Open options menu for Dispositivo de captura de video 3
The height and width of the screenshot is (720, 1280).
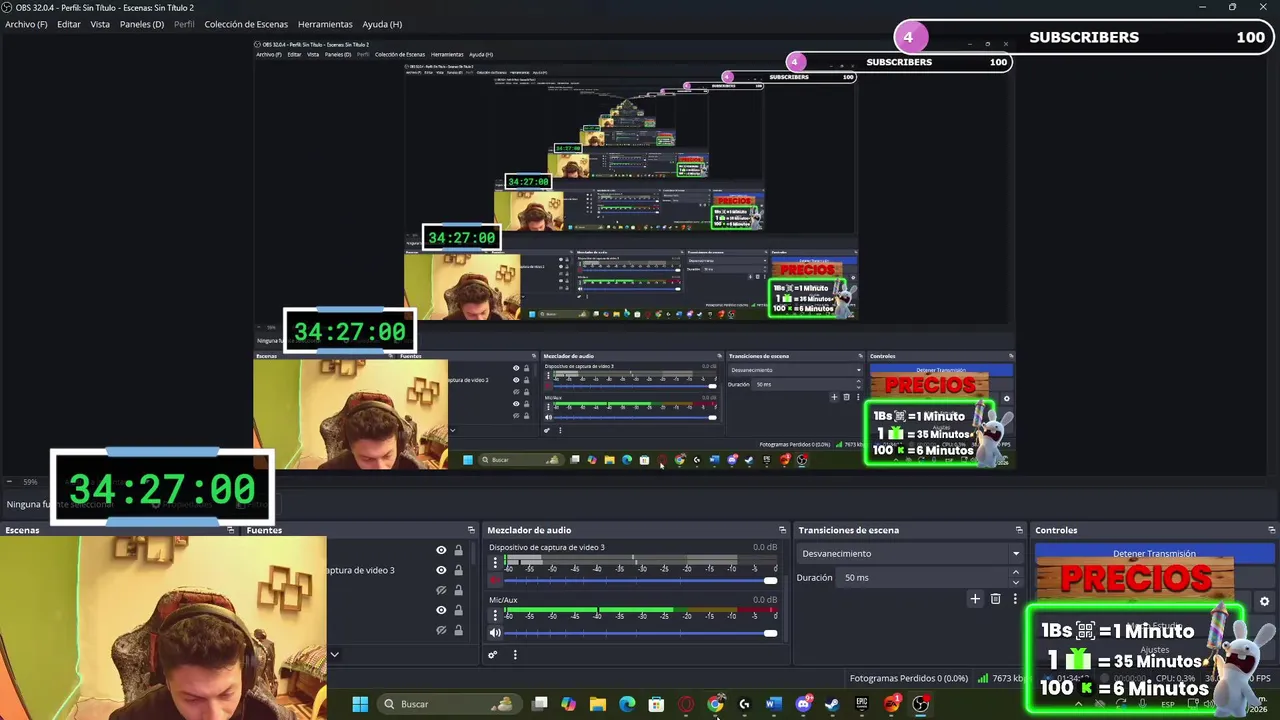(495, 563)
